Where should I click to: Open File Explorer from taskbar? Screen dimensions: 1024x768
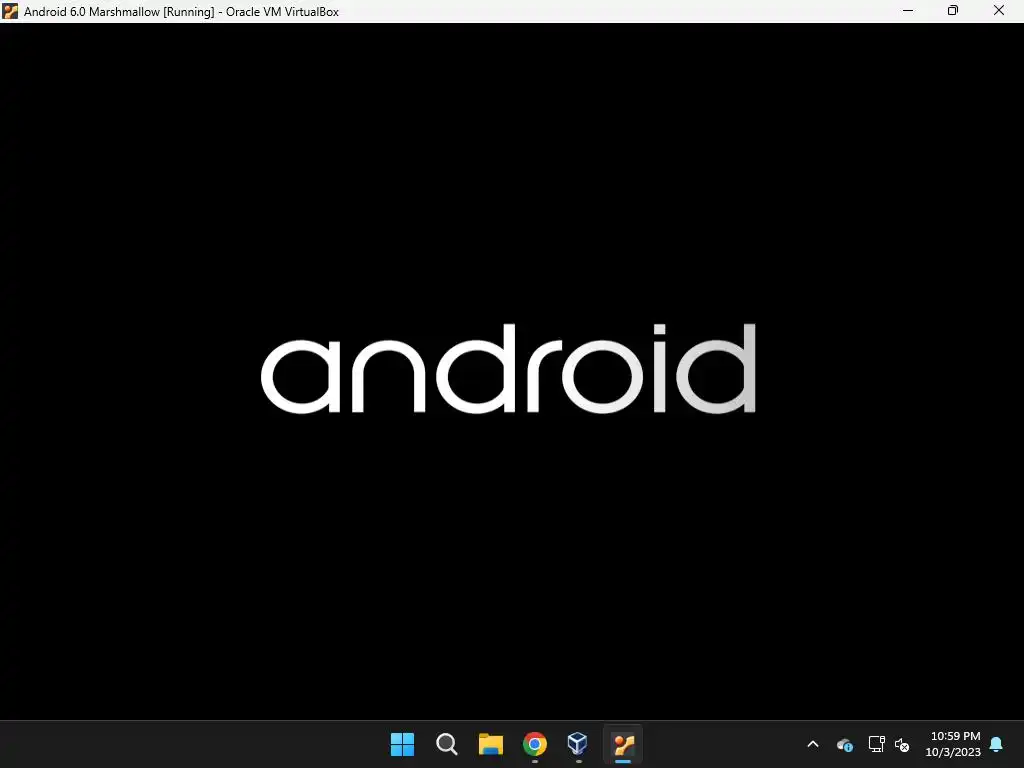[490, 744]
